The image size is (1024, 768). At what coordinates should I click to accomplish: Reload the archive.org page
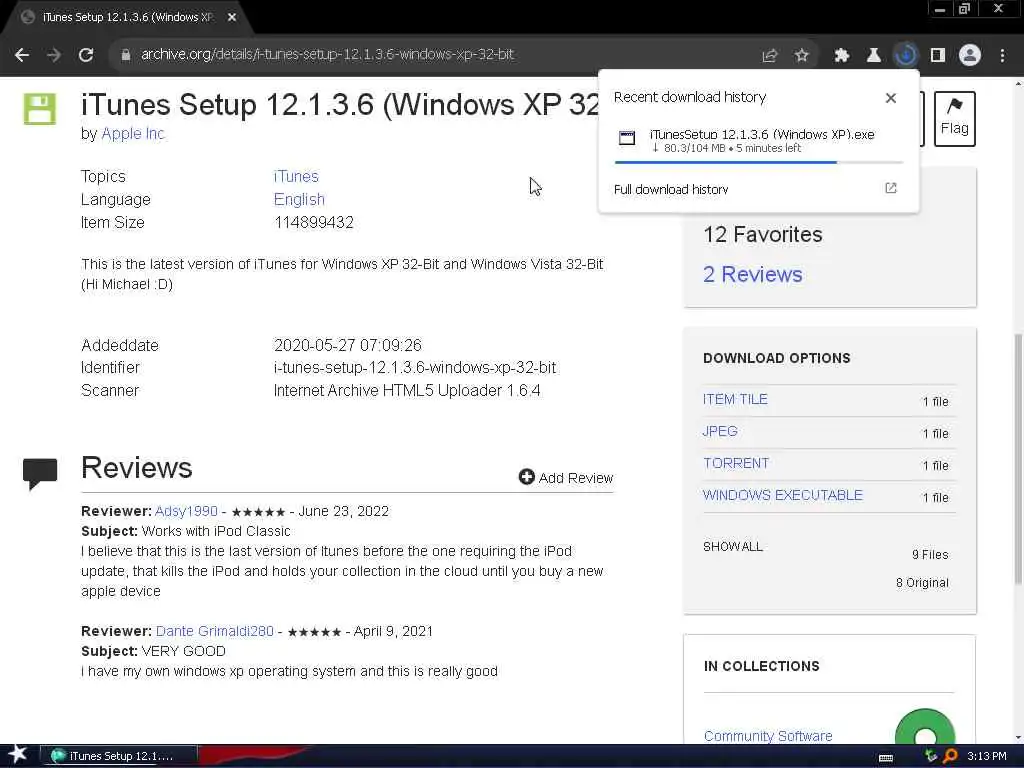click(86, 56)
